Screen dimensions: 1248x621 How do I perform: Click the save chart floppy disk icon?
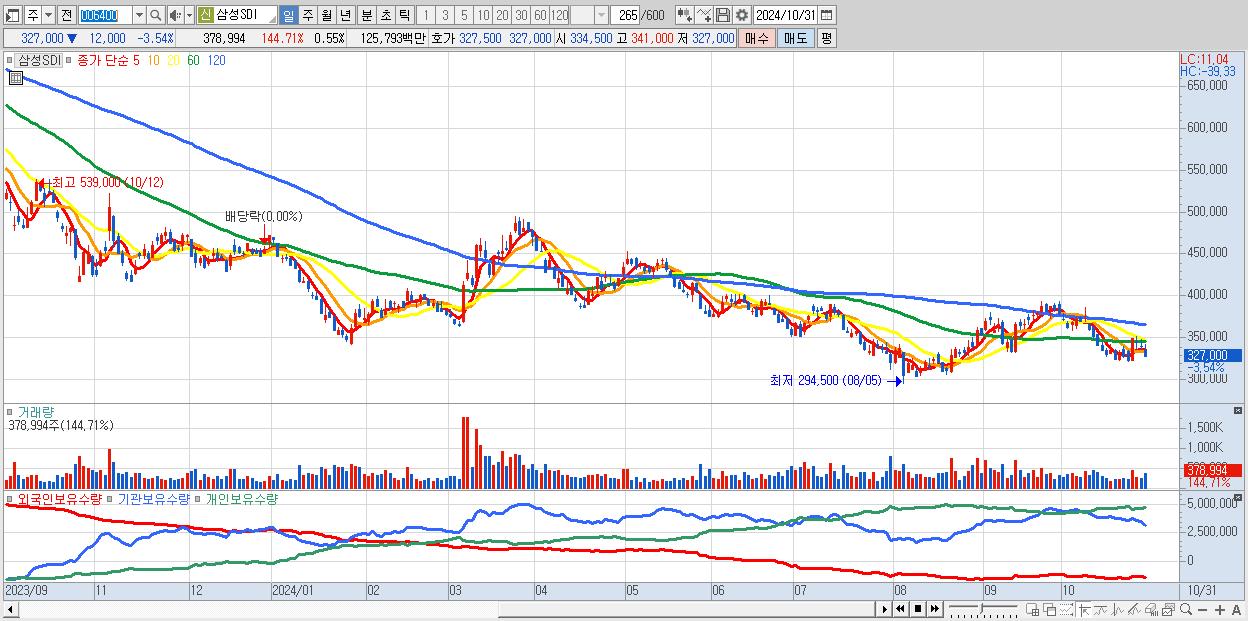(723, 15)
